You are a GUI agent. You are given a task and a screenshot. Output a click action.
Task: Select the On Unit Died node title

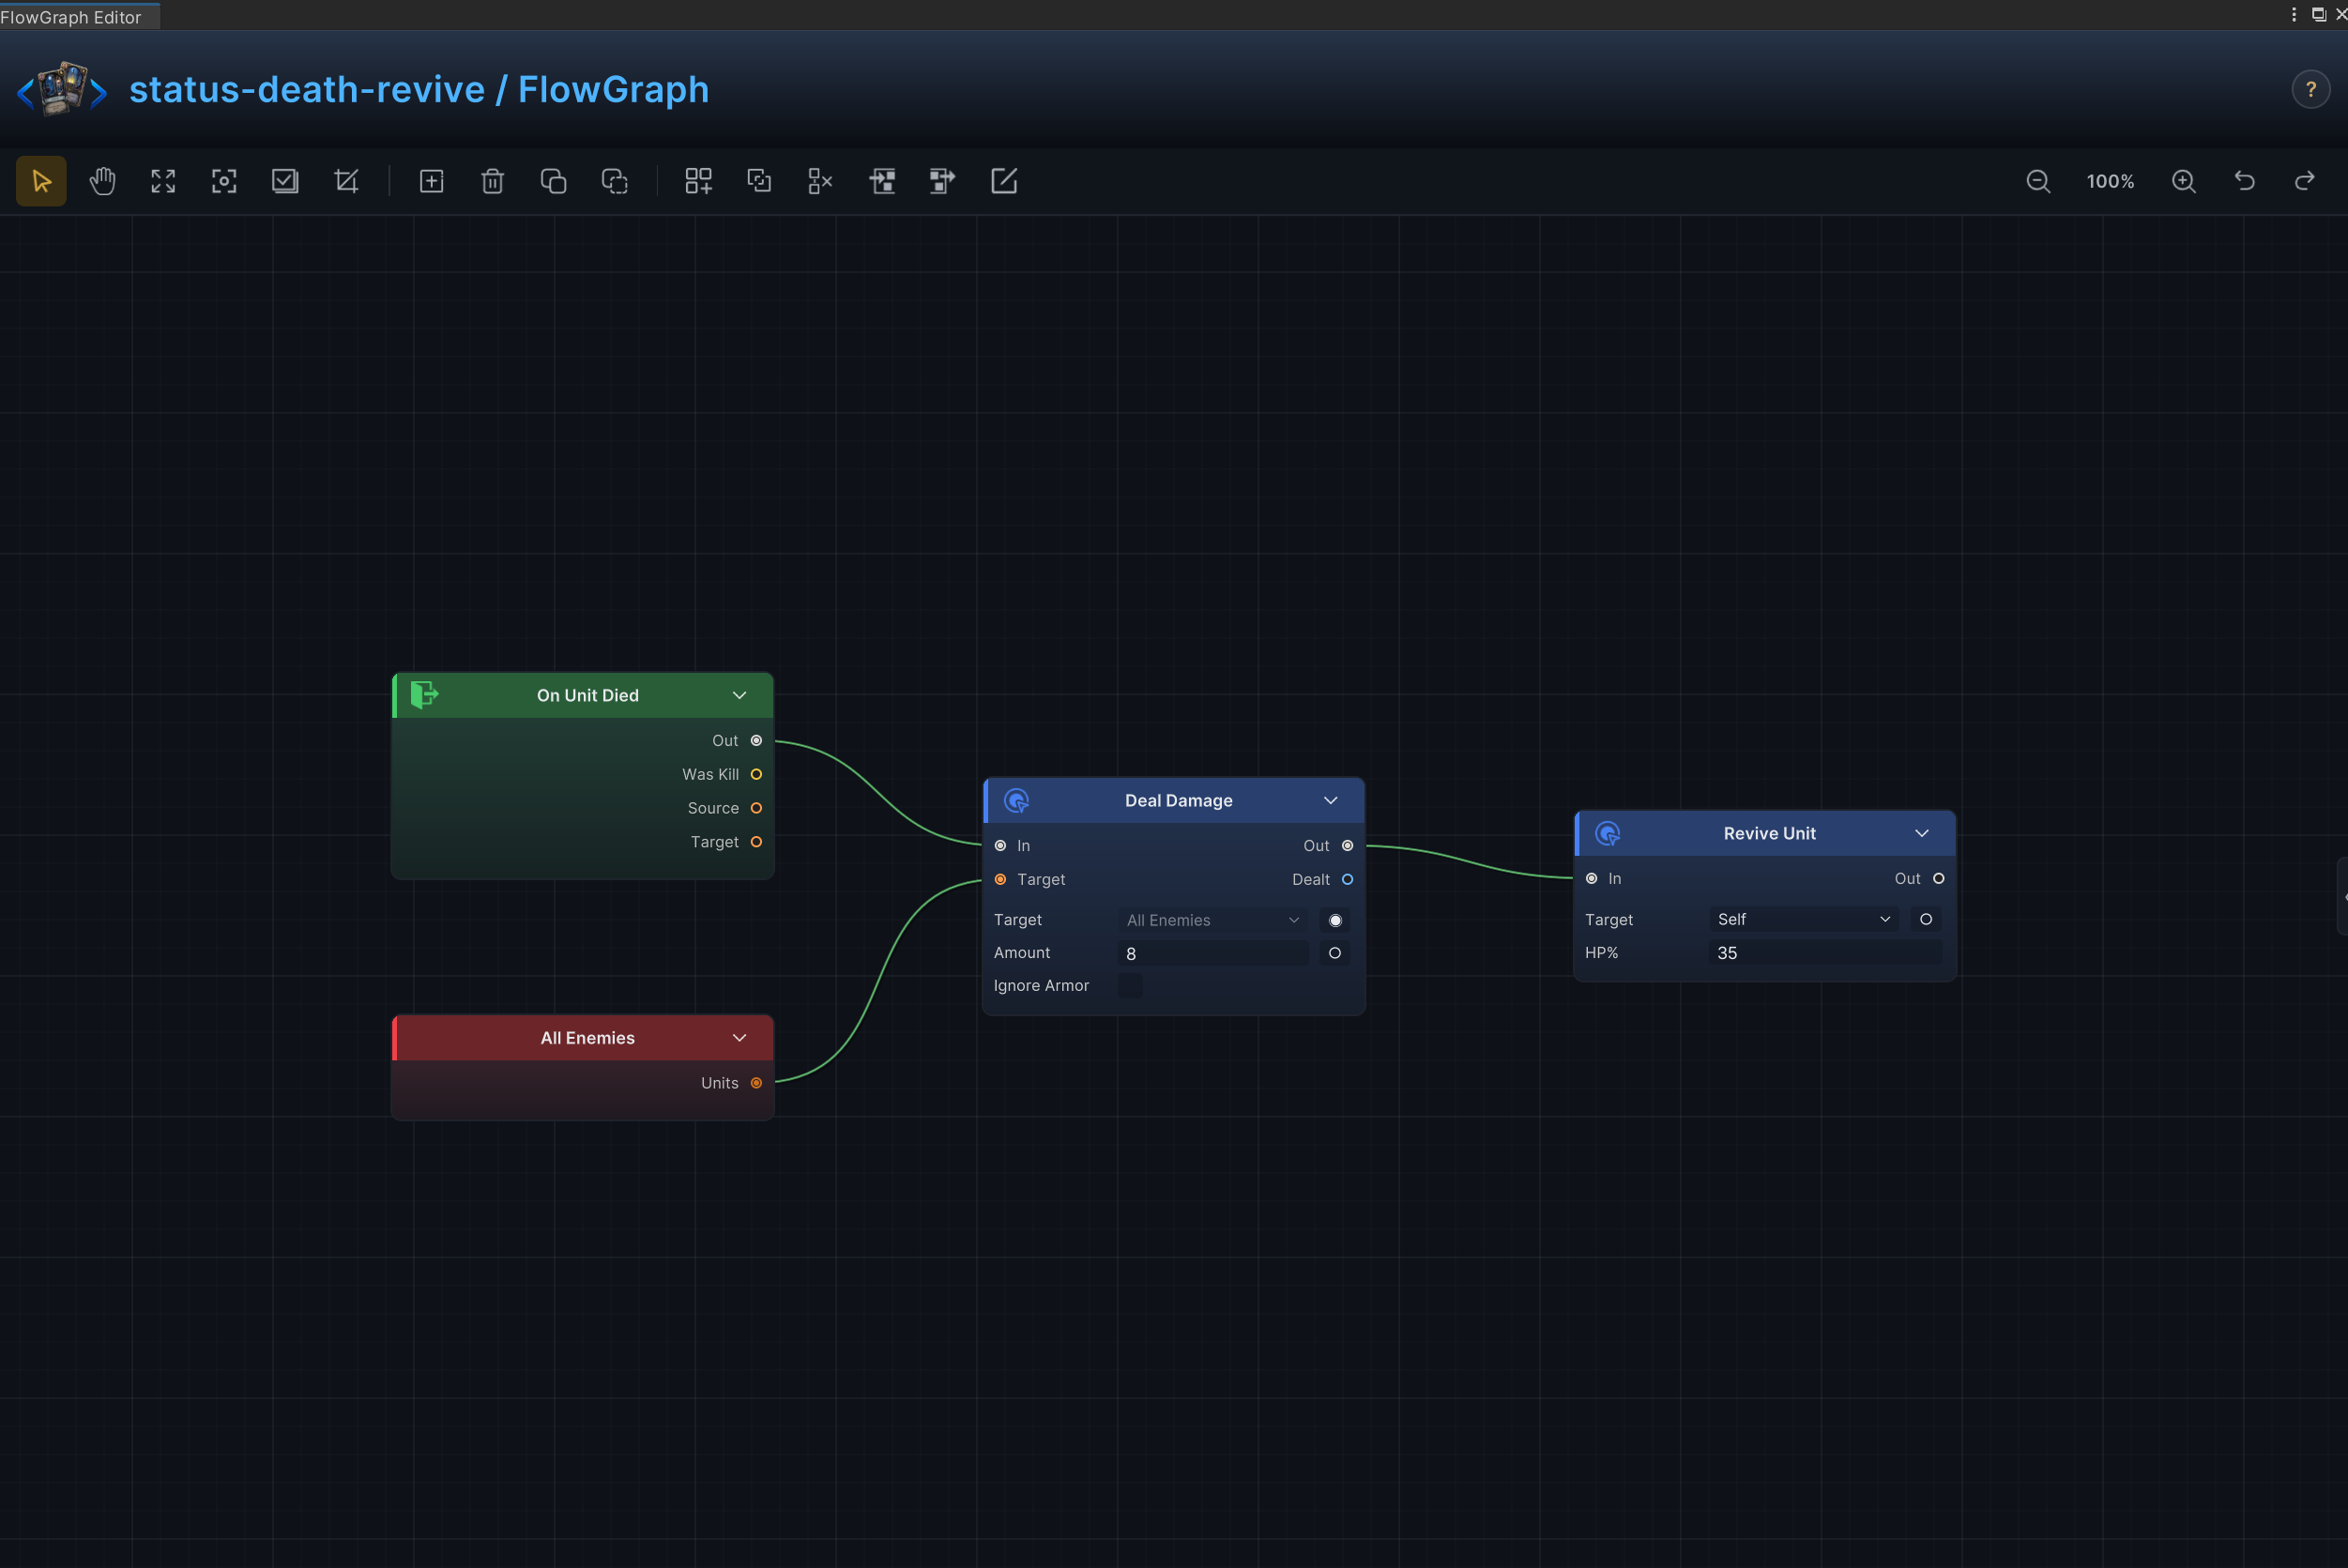[x=587, y=695]
